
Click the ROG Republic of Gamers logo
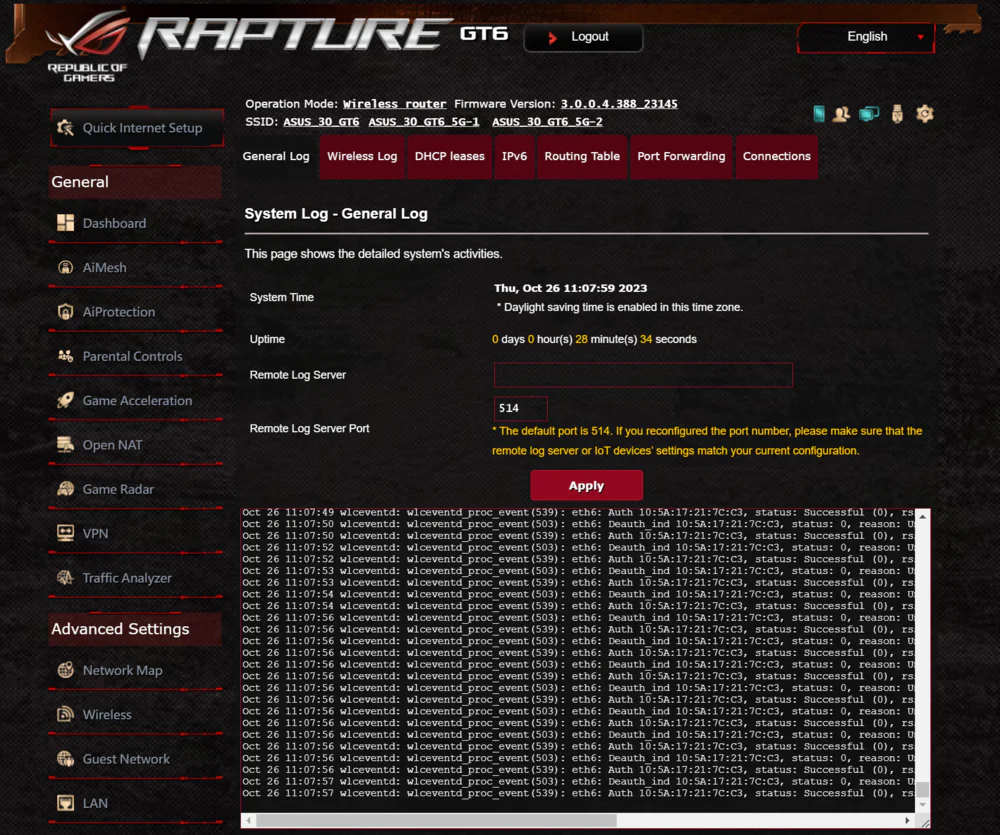click(89, 45)
